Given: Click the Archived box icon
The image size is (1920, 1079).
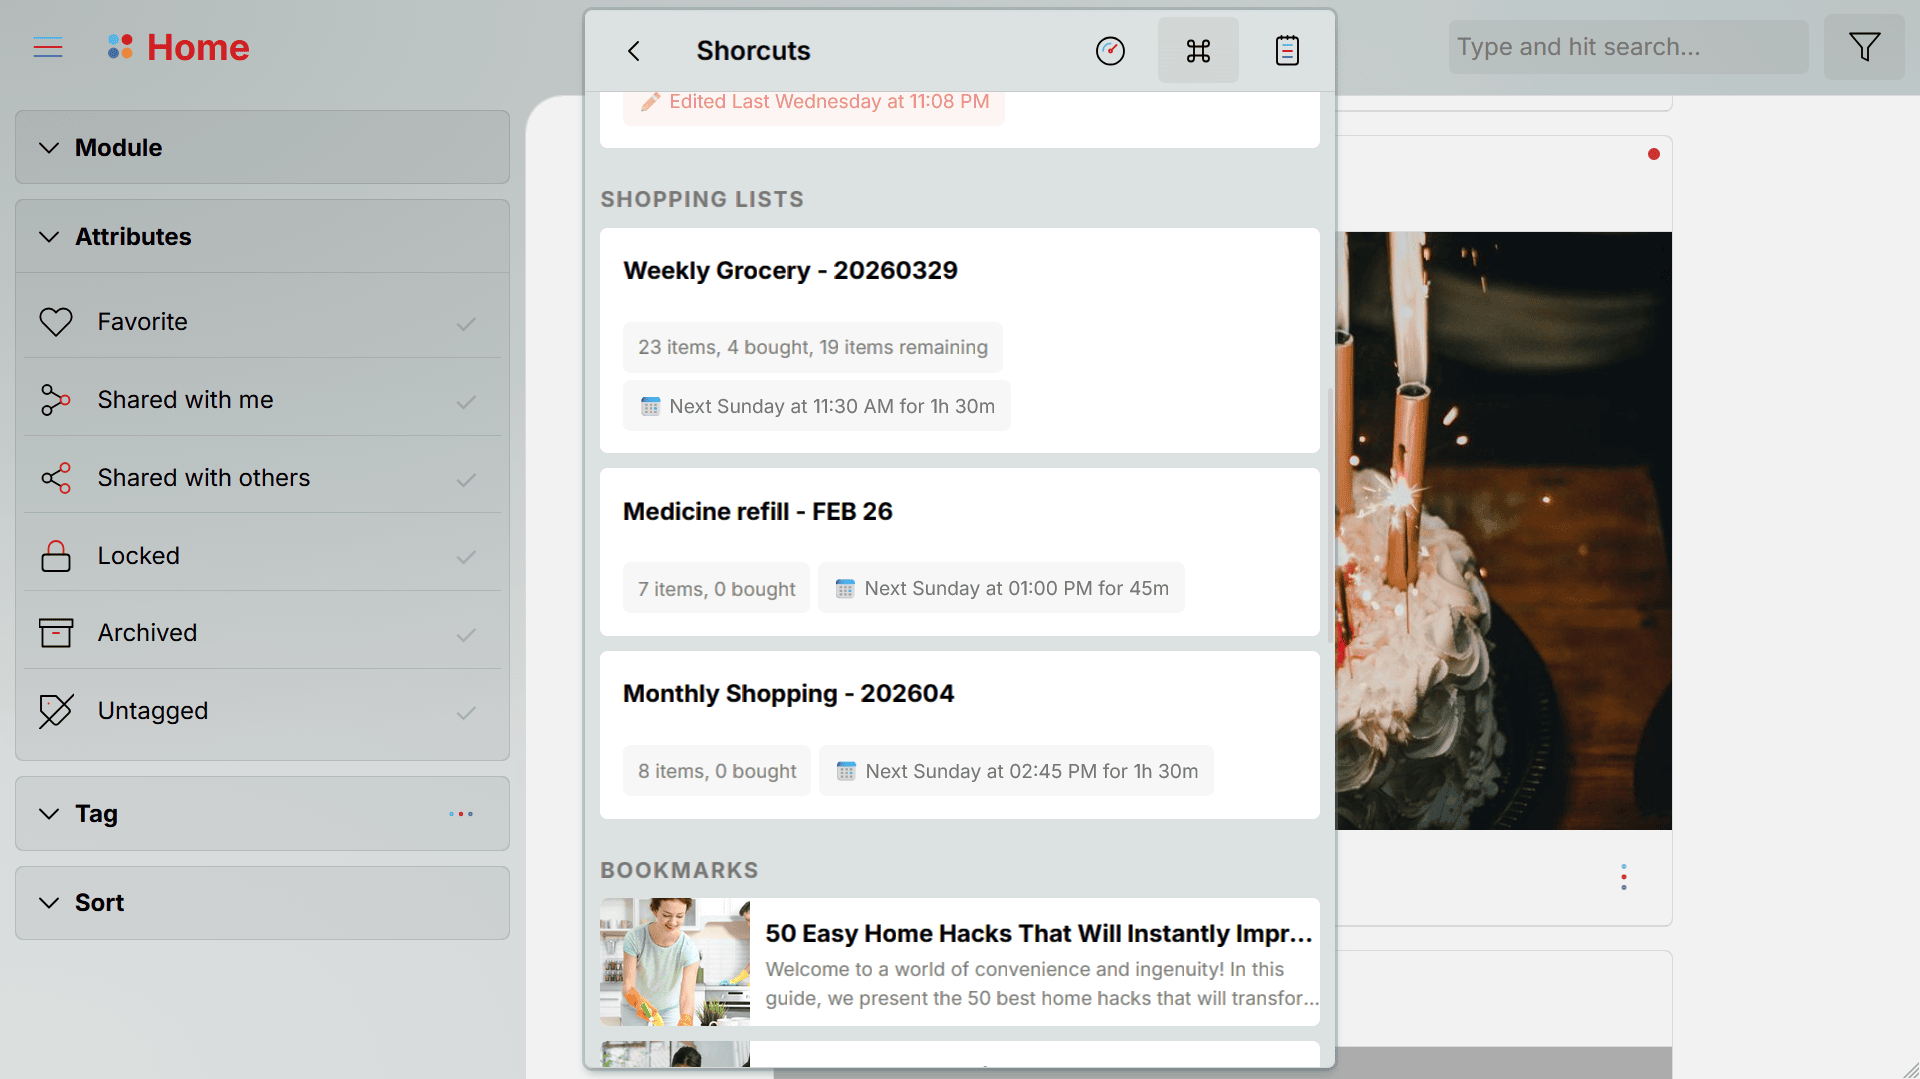Looking at the screenshot, I should point(56,632).
